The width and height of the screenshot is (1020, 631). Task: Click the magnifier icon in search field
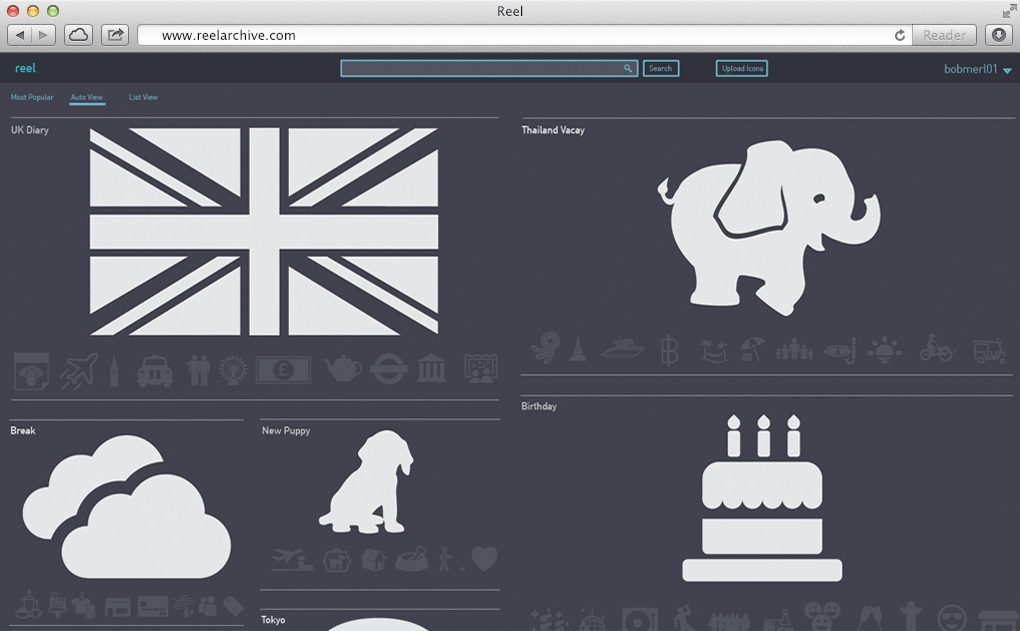click(628, 68)
